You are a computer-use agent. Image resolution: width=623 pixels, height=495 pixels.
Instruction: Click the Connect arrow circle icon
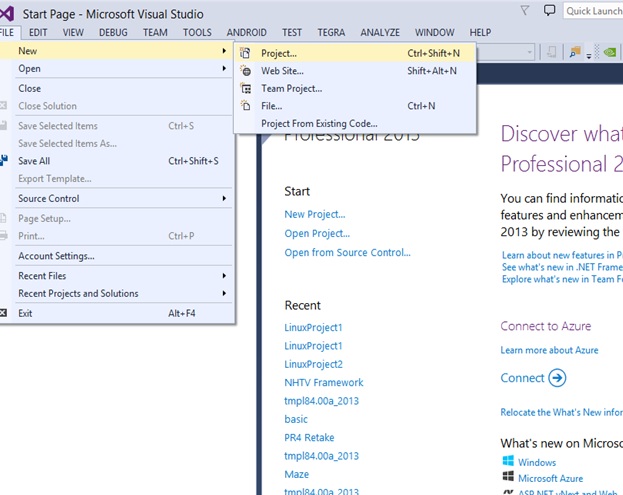coord(557,377)
